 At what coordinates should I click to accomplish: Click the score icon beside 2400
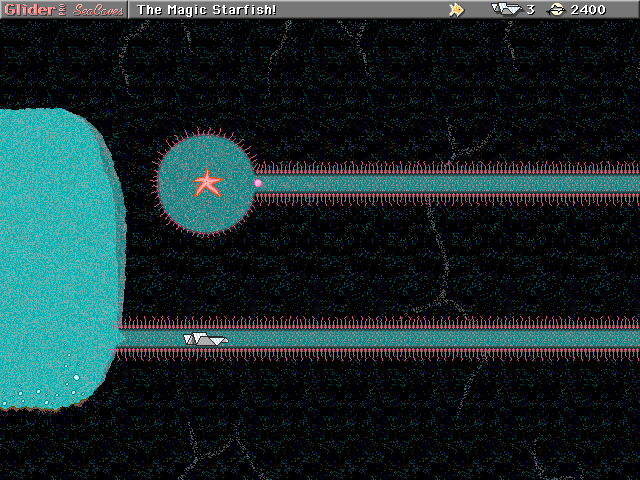point(557,9)
